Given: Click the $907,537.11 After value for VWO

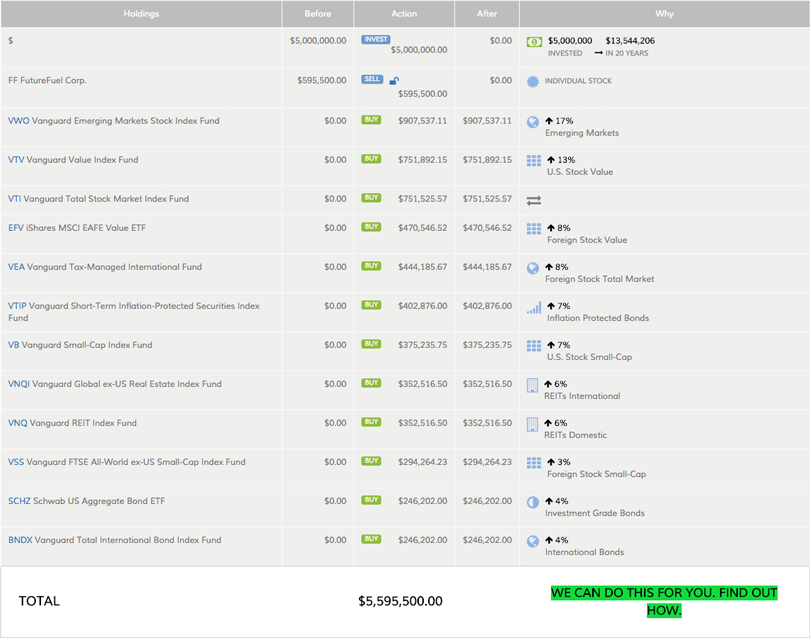Looking at the screenshot, I should [x=487, y=121].
